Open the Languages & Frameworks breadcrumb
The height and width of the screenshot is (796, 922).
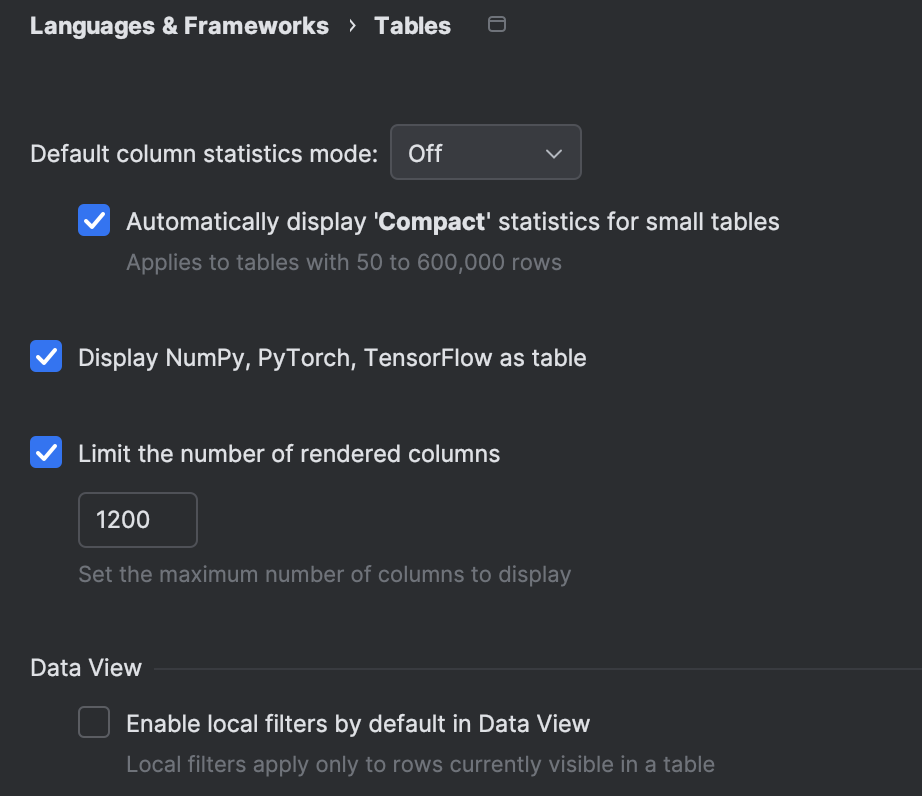179,26
